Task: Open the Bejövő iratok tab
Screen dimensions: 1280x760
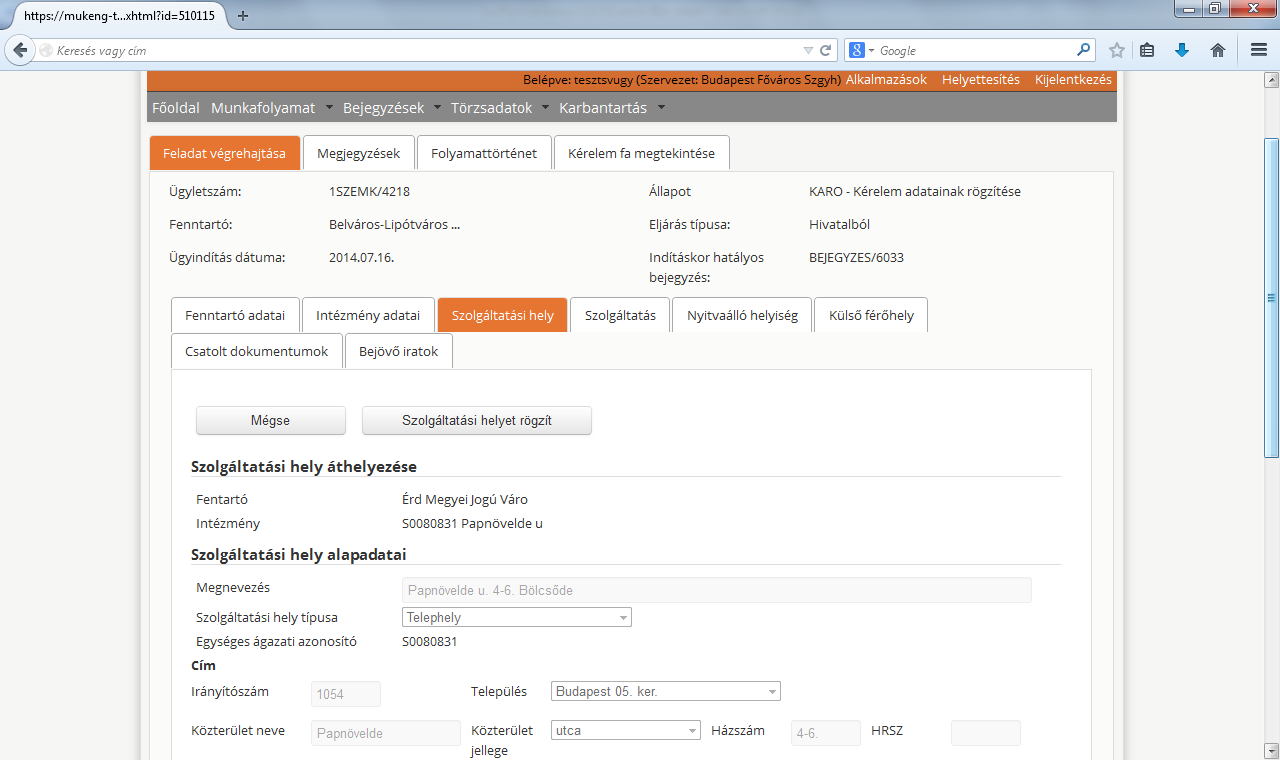Action: [x=398, y=351]
